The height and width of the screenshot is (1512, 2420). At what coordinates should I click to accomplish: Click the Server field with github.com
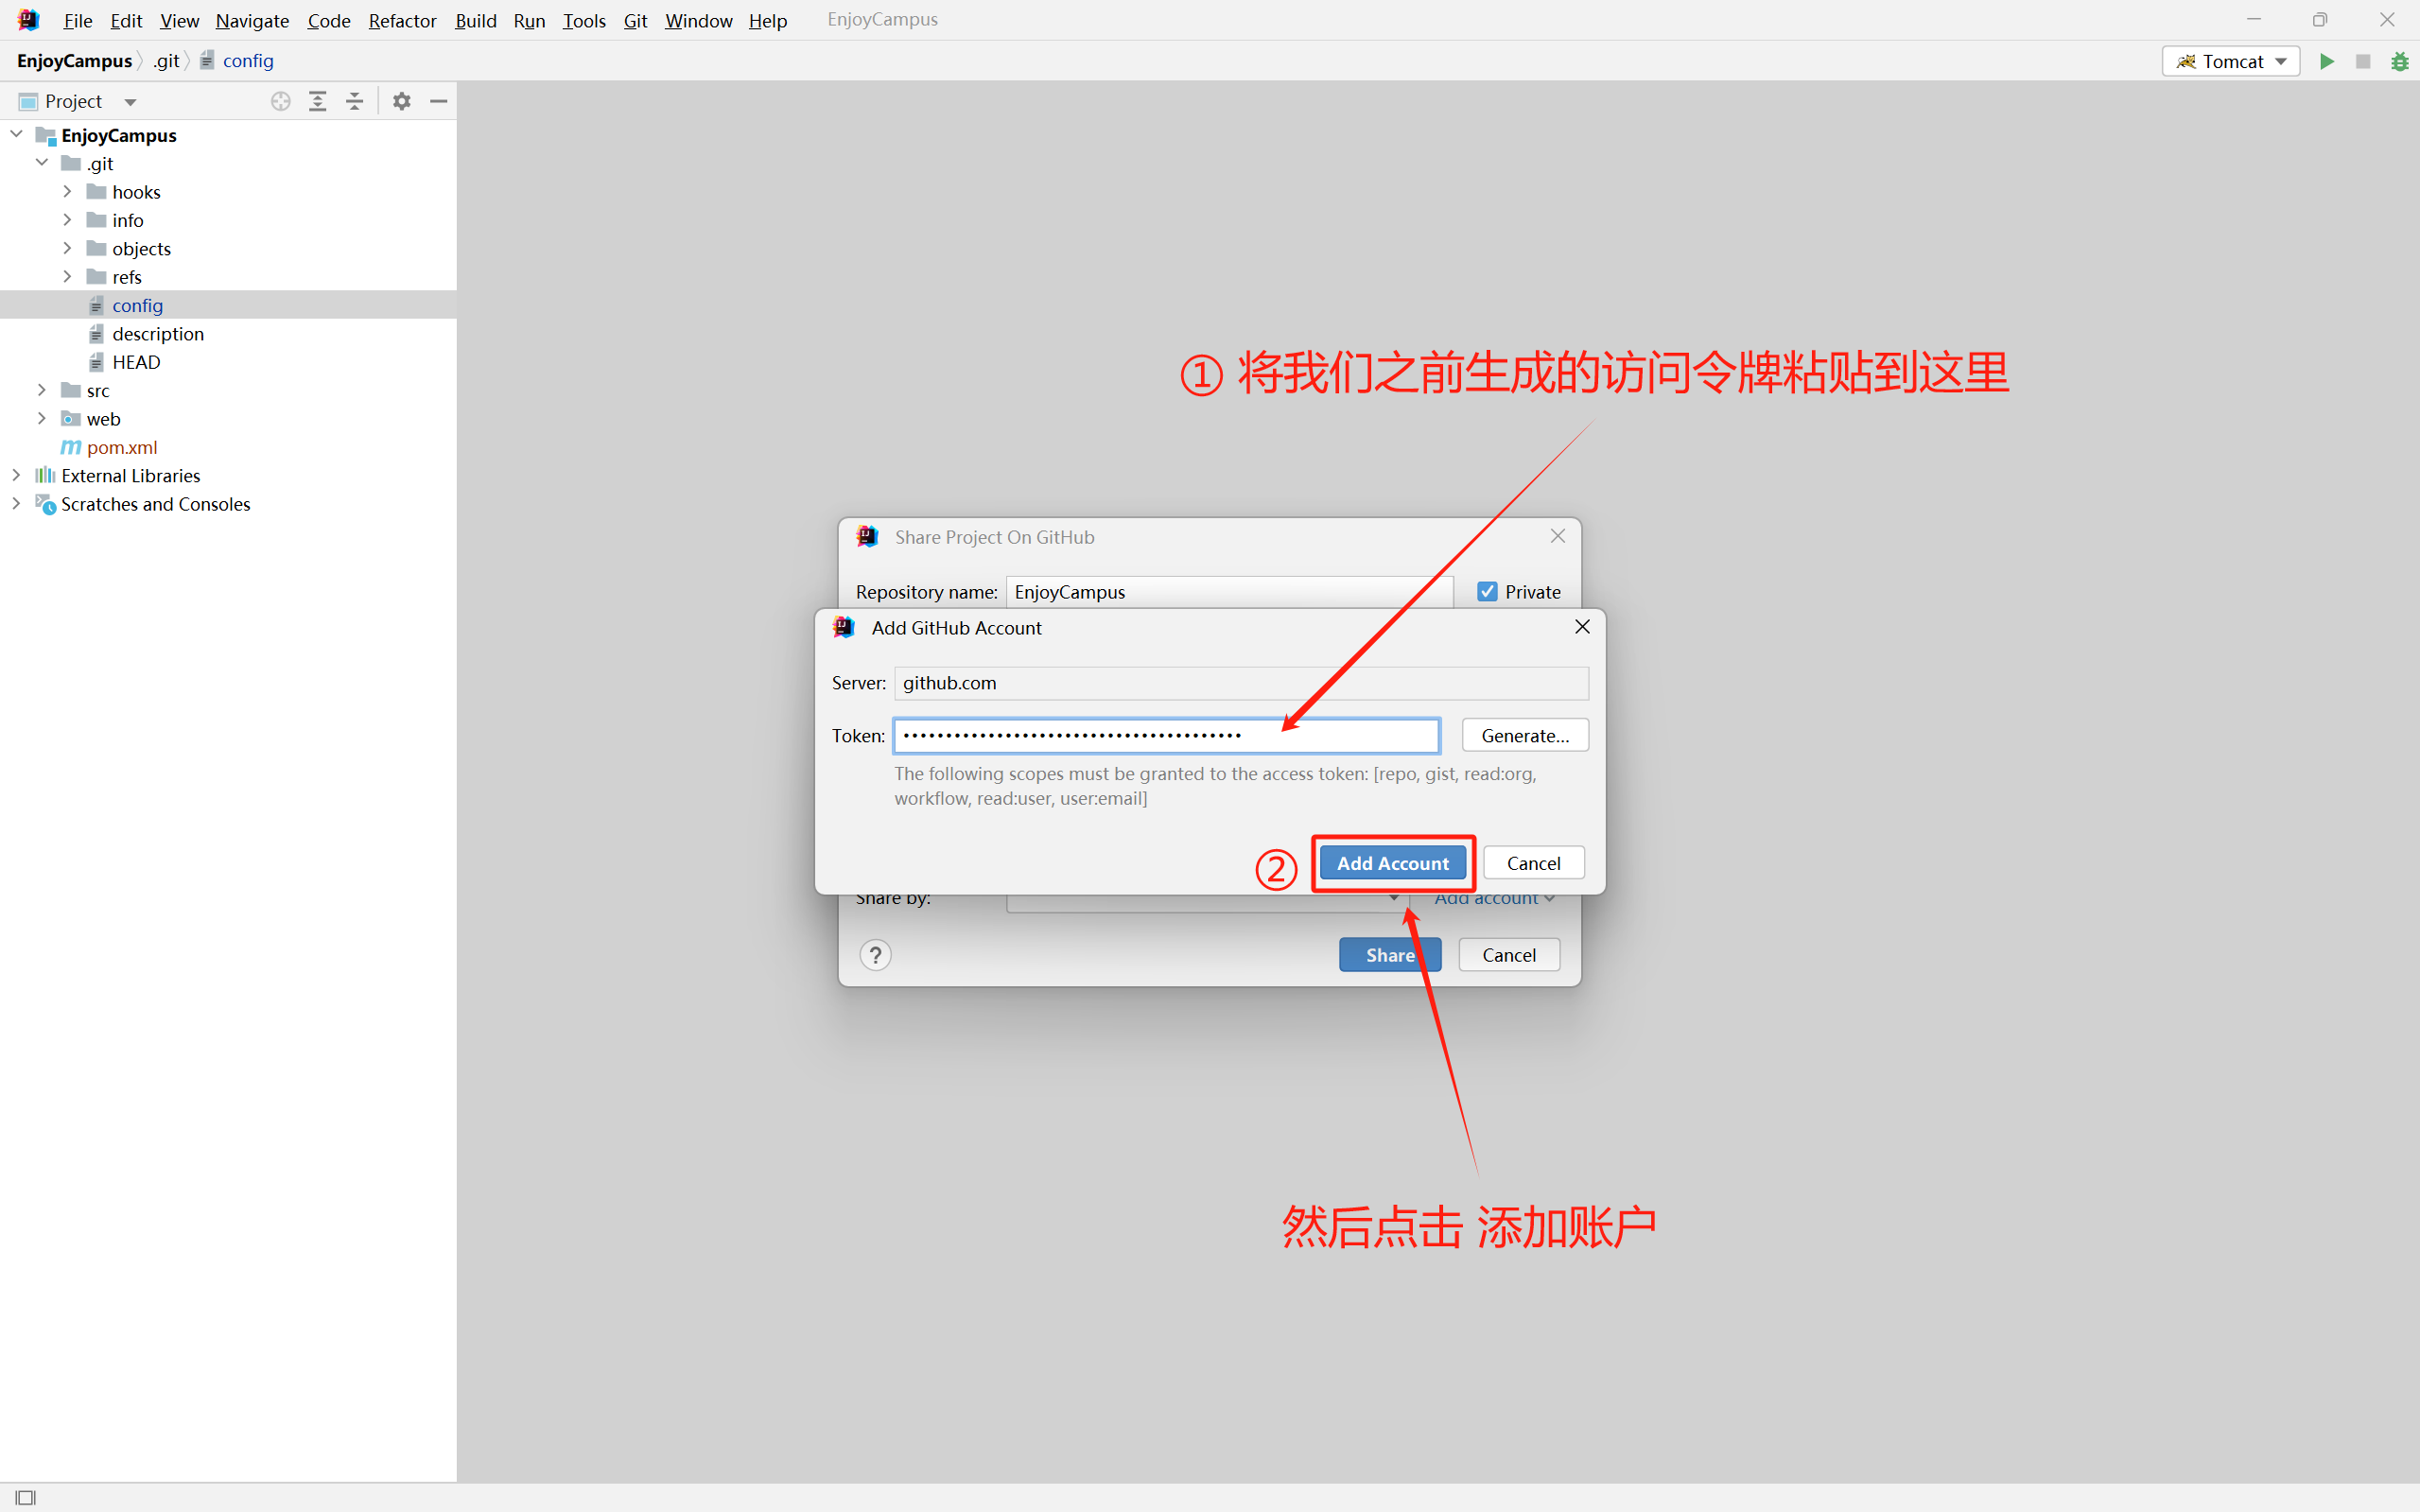point(1241,683)
